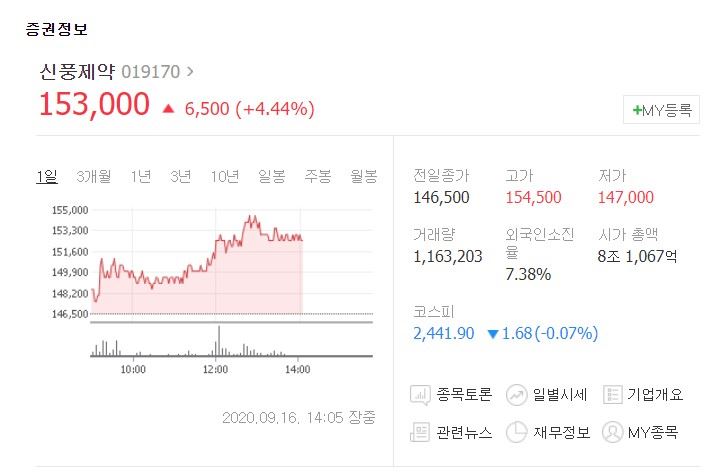Click the red up-triangle price indicator
This screenshot has height=472, width=705.
168,108
